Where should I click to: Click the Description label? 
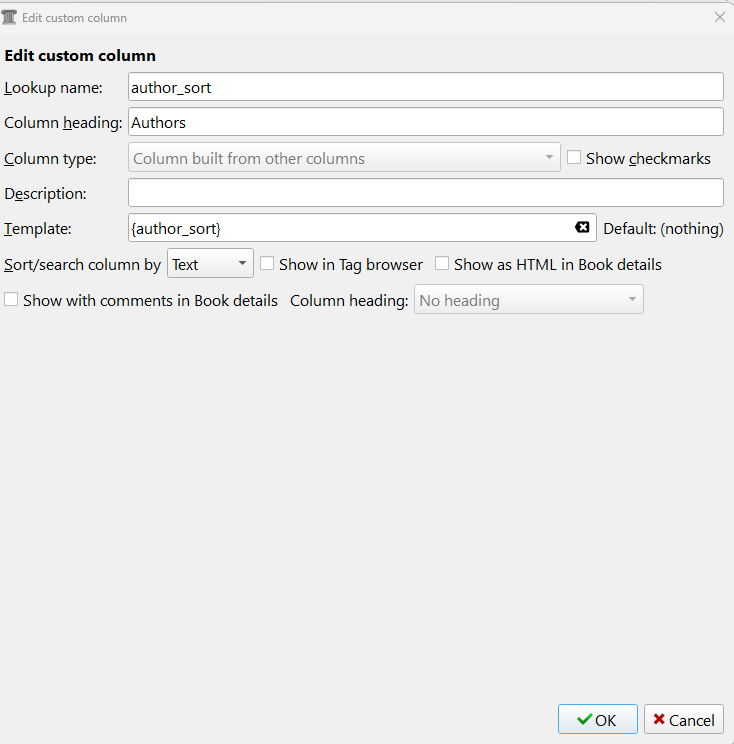click(x=45, y=193)
